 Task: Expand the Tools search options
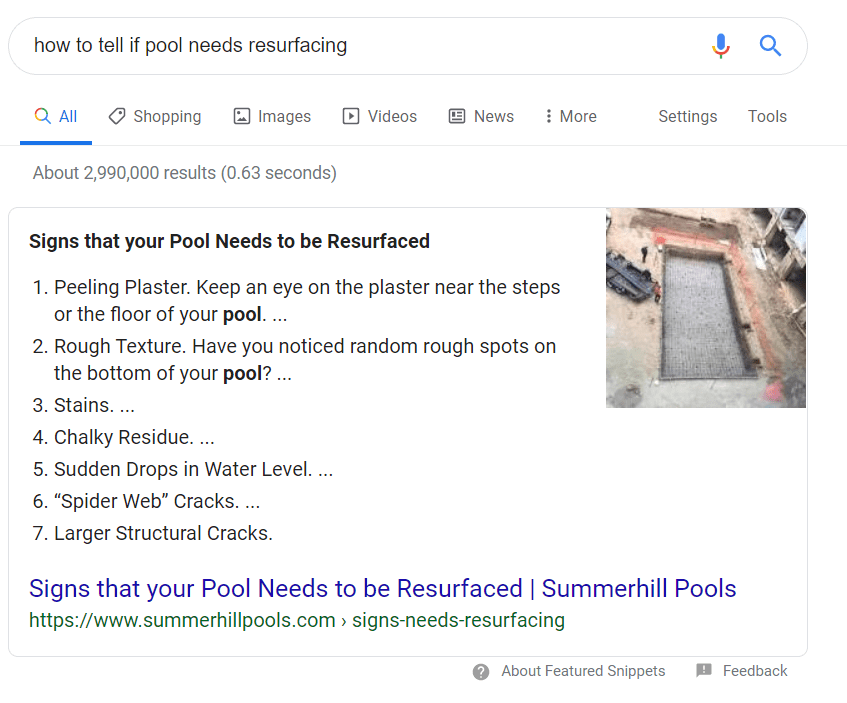click(x=767, y=116)
